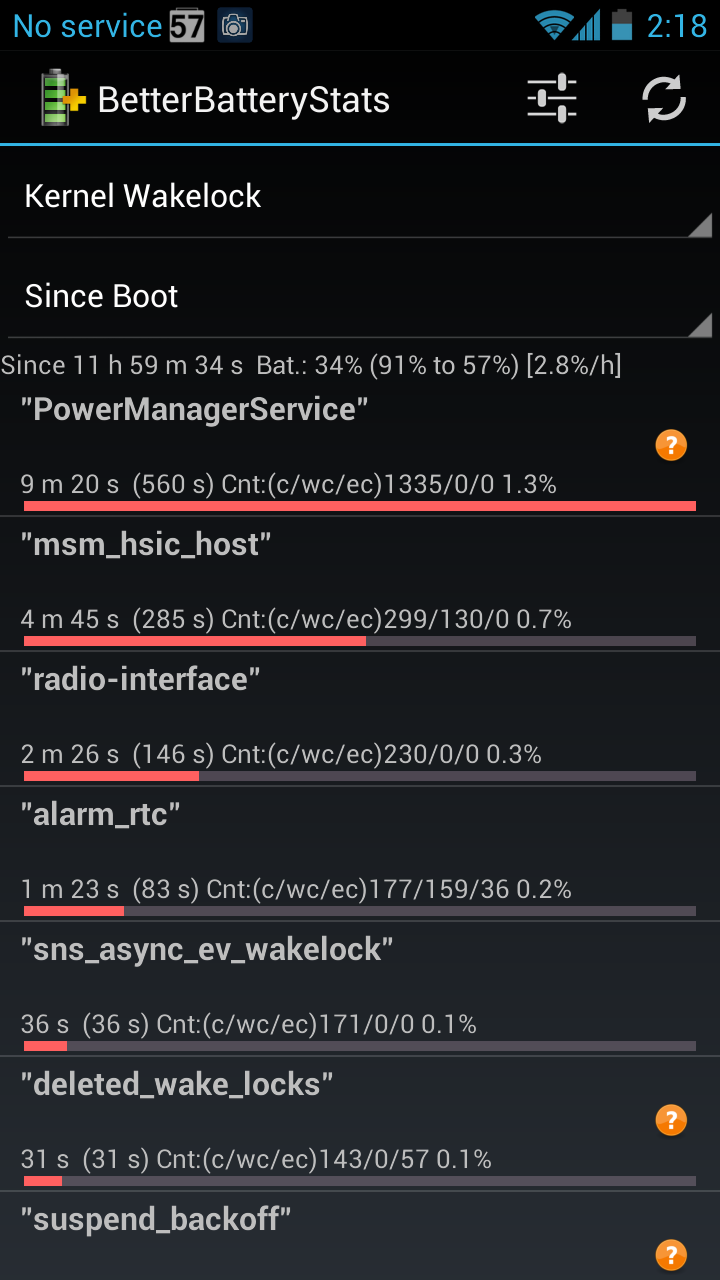Tap the screenshot camera status bar icon
This screenshot has width=720, height=1280.
pyautogui.click(x=235, y=26)
